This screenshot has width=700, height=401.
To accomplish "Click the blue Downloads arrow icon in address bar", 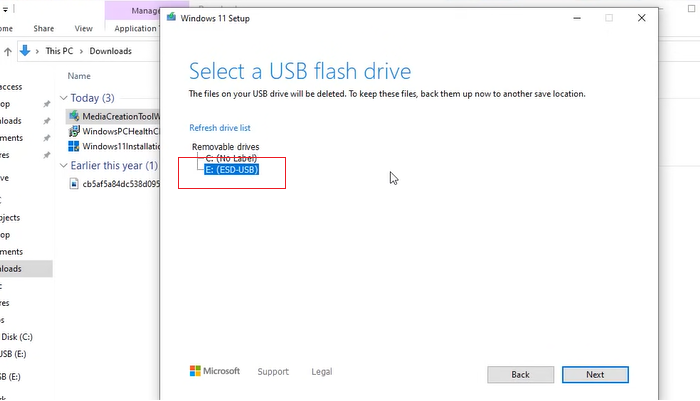I will pos(25,51).
